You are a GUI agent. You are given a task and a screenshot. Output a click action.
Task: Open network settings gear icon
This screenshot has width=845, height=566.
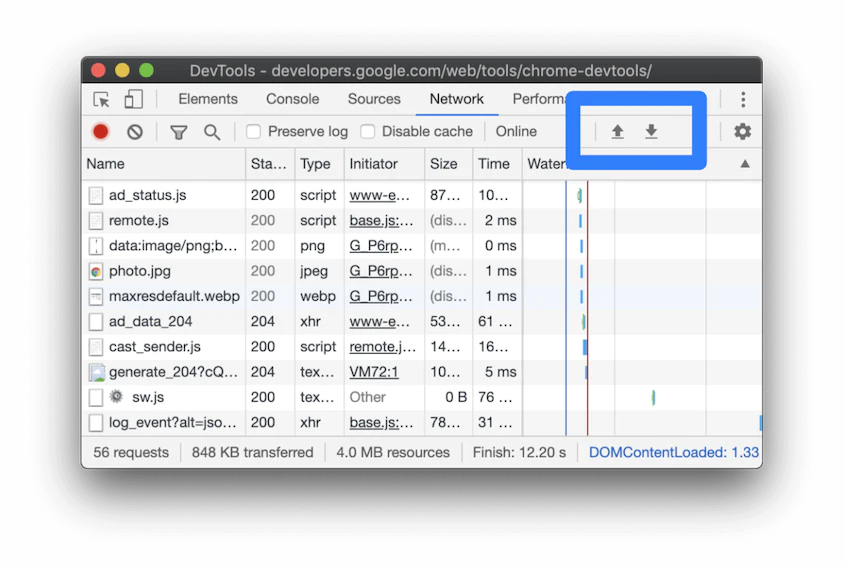click(742, 132)
